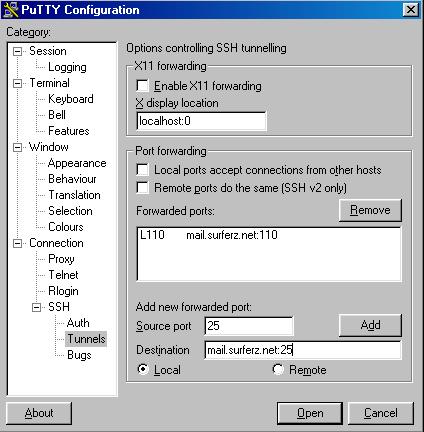This screenshot has height=432, width=424.
Task: Collapse the Session tree node
Action: [x=17, y=51]
